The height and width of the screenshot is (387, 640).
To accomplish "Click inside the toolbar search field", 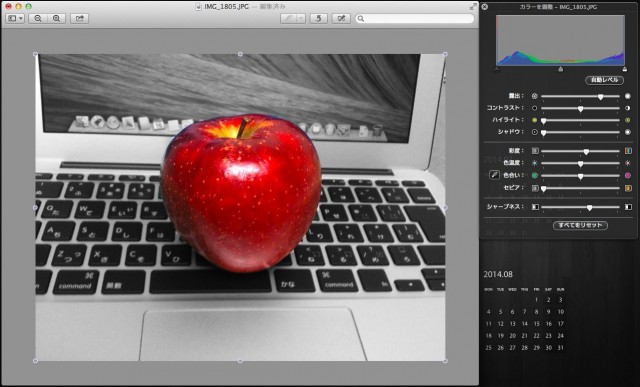I will 415,18.
